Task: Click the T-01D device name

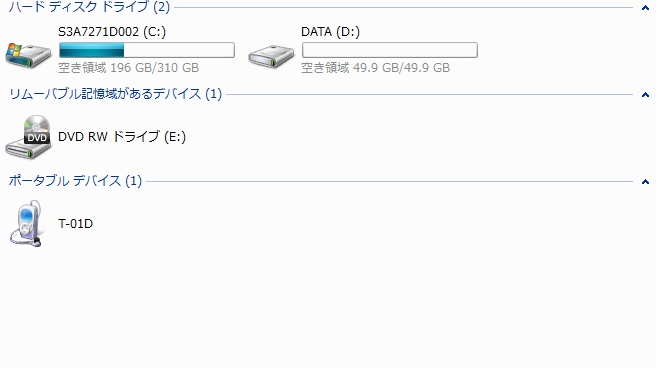Action: tap(75, 224)
